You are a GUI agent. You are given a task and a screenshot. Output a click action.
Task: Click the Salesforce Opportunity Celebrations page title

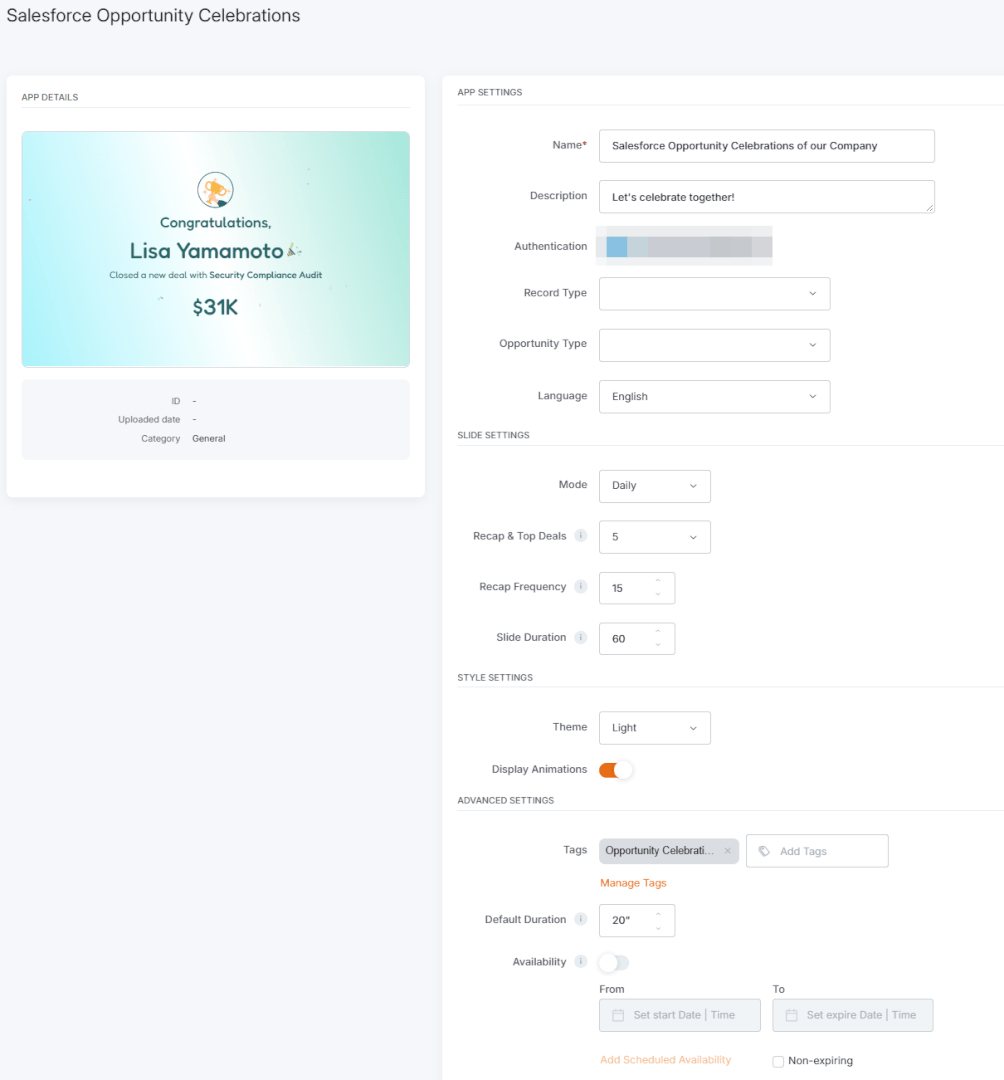(x=154, y=16)
